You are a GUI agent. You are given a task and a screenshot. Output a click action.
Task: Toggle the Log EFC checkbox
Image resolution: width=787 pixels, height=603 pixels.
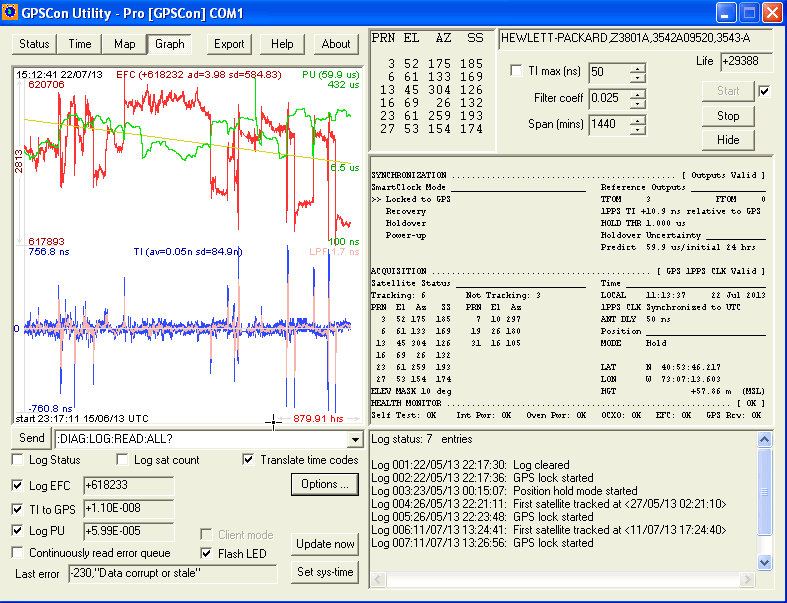point(17,485)
